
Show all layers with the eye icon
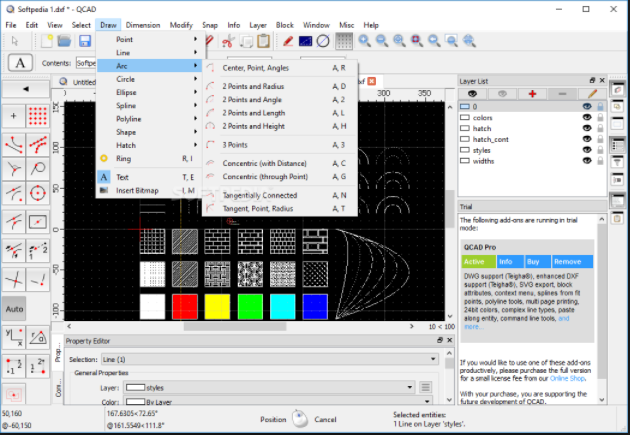coord(472,94)
